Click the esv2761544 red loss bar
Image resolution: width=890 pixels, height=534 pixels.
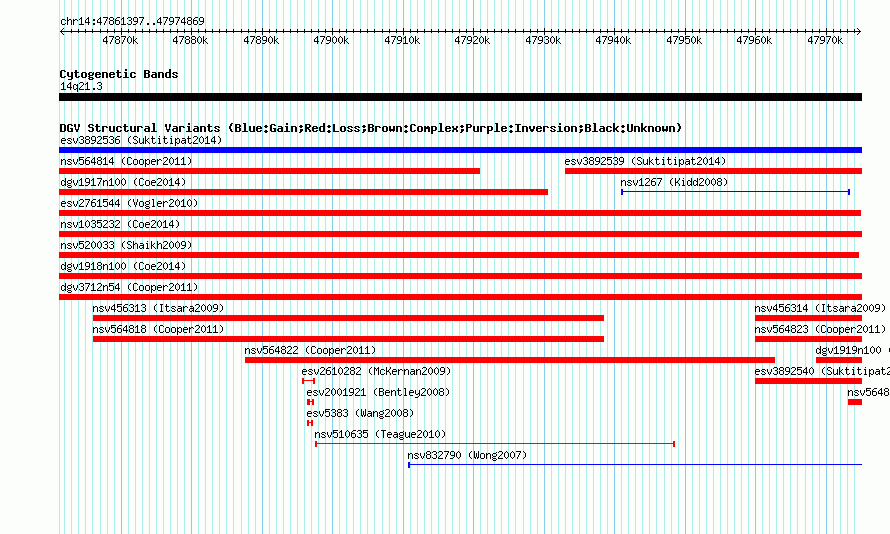(460, 213)
